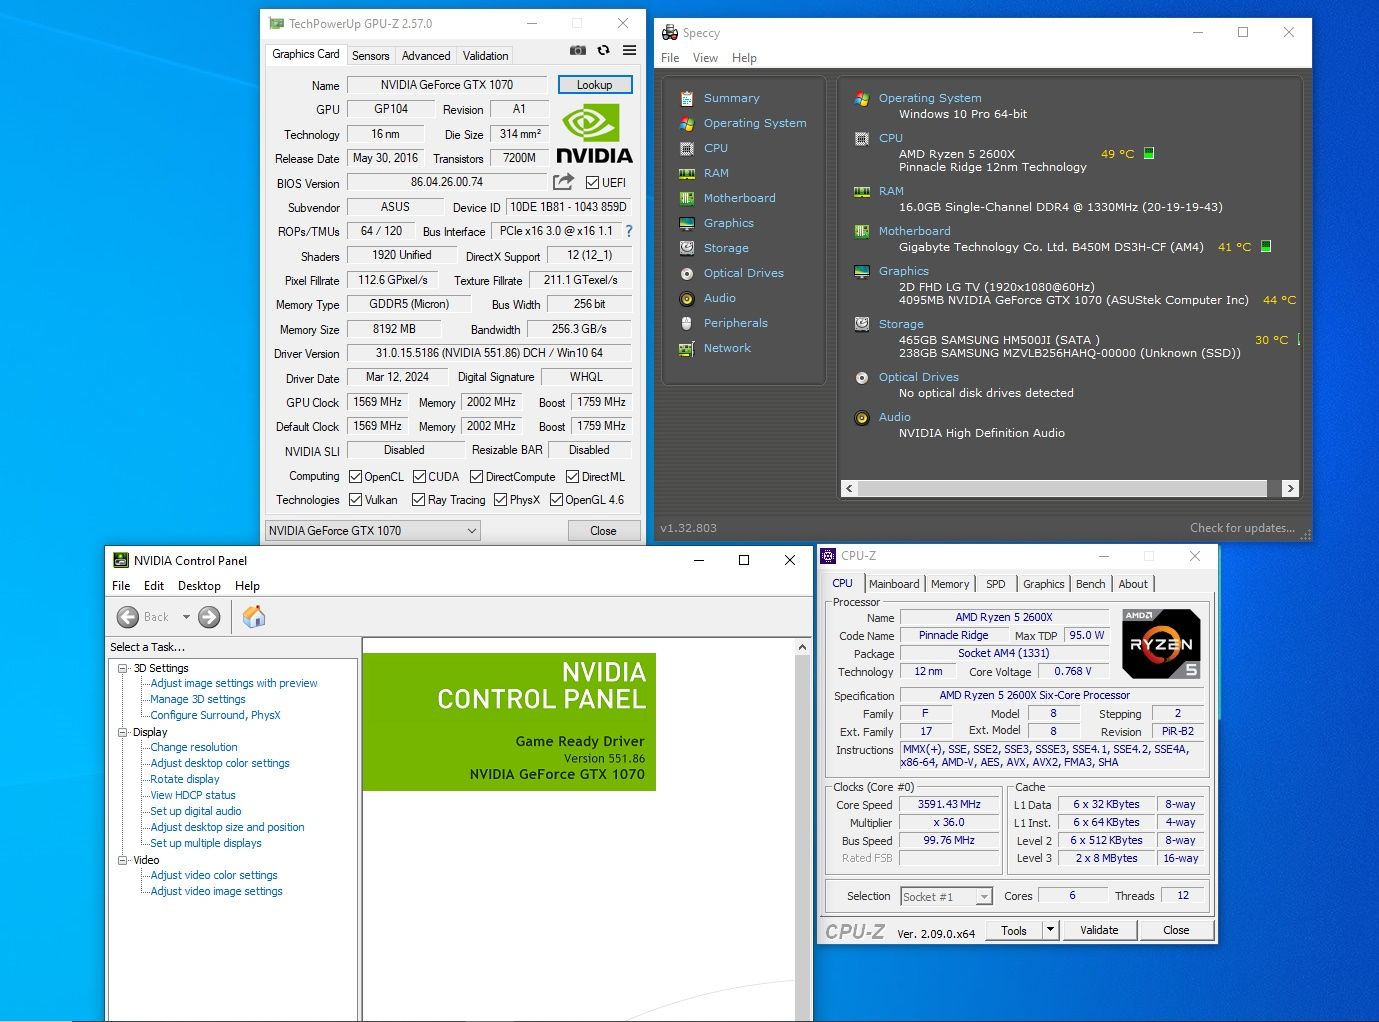The width and height of the screenshot is (1379, 1022).
Task: Click the GPU Name field in GPU-Z
Action: click(447, 85)
